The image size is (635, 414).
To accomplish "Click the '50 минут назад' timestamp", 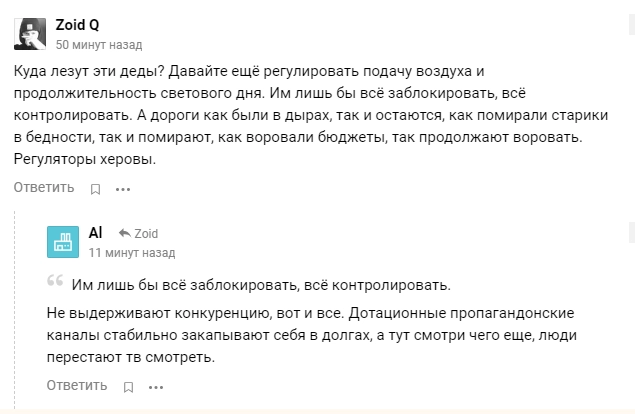I will click(99, 45).
